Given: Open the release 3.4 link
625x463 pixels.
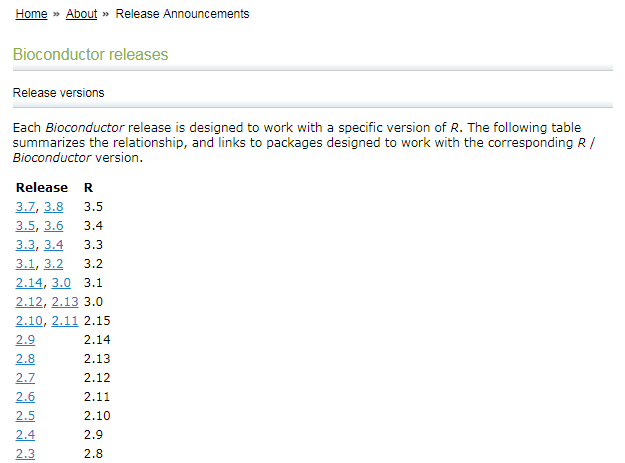Looking at the screenshot, I should (x=53, y=245).
